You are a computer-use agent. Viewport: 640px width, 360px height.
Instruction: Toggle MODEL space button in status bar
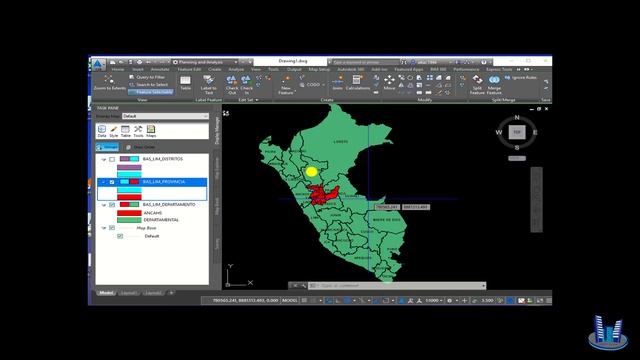[290, 300]
